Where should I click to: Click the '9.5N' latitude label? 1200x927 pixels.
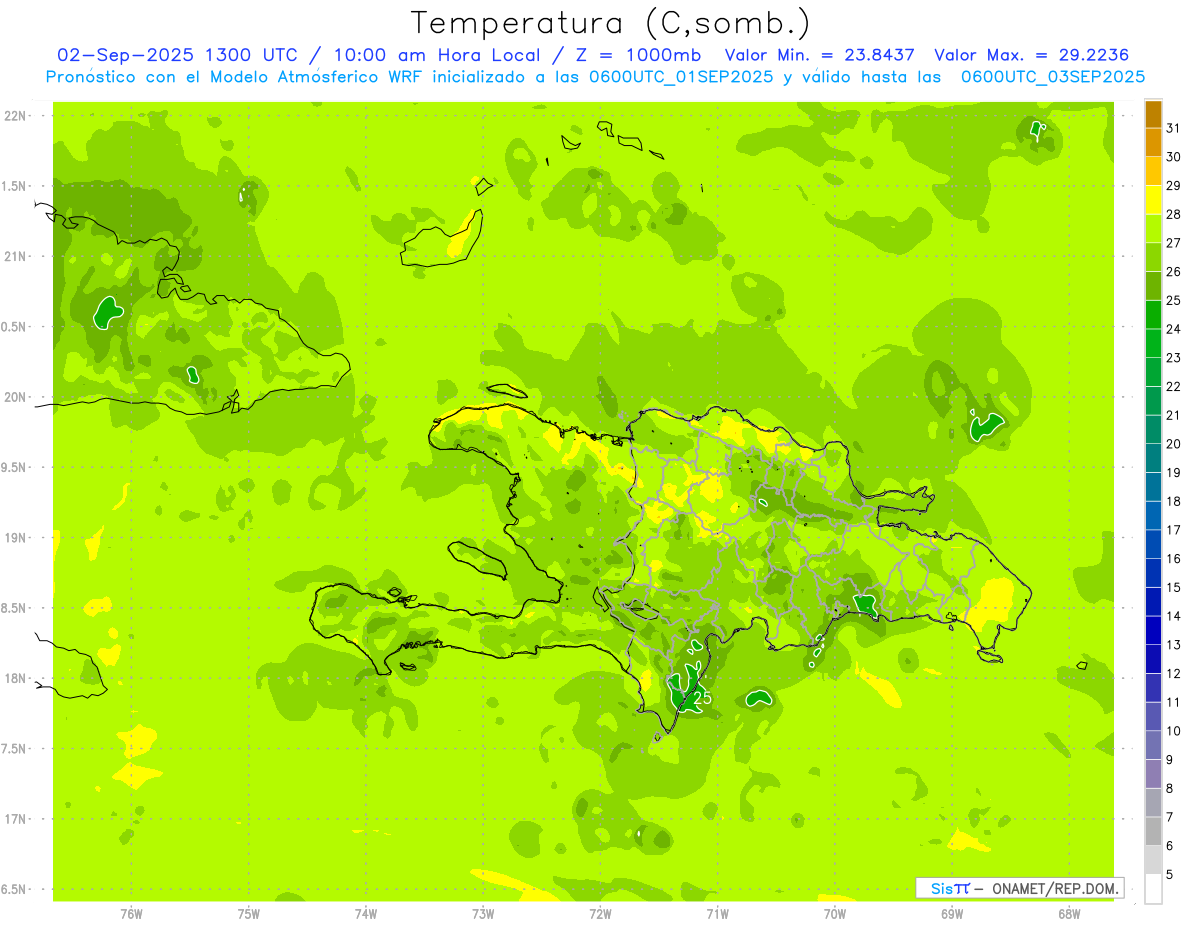15,468
